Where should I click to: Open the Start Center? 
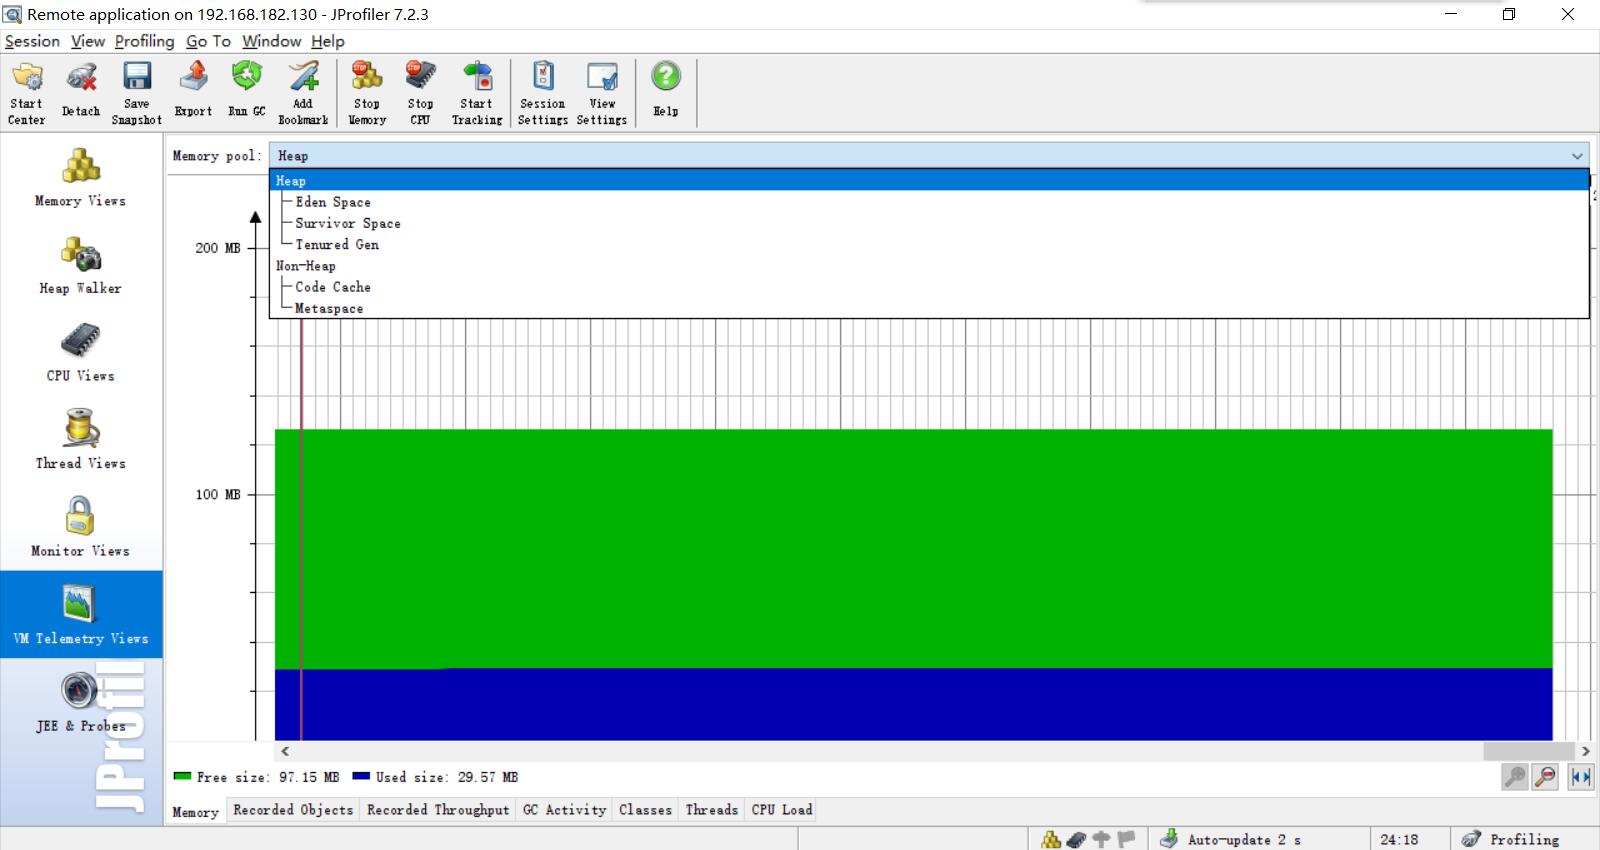(x=27, y=93)
